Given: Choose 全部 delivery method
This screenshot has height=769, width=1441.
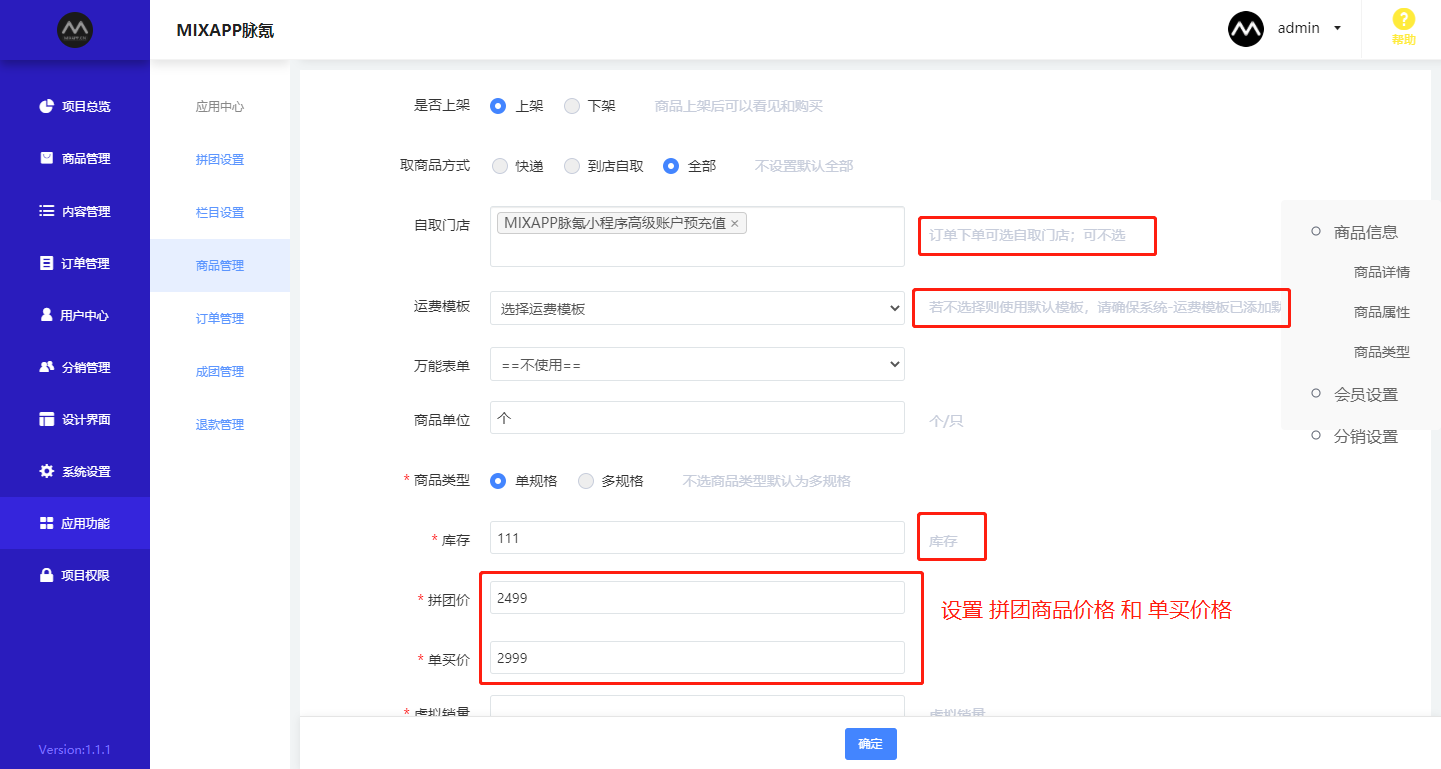Looking at the screenshot, I should (x=672, y=166).
